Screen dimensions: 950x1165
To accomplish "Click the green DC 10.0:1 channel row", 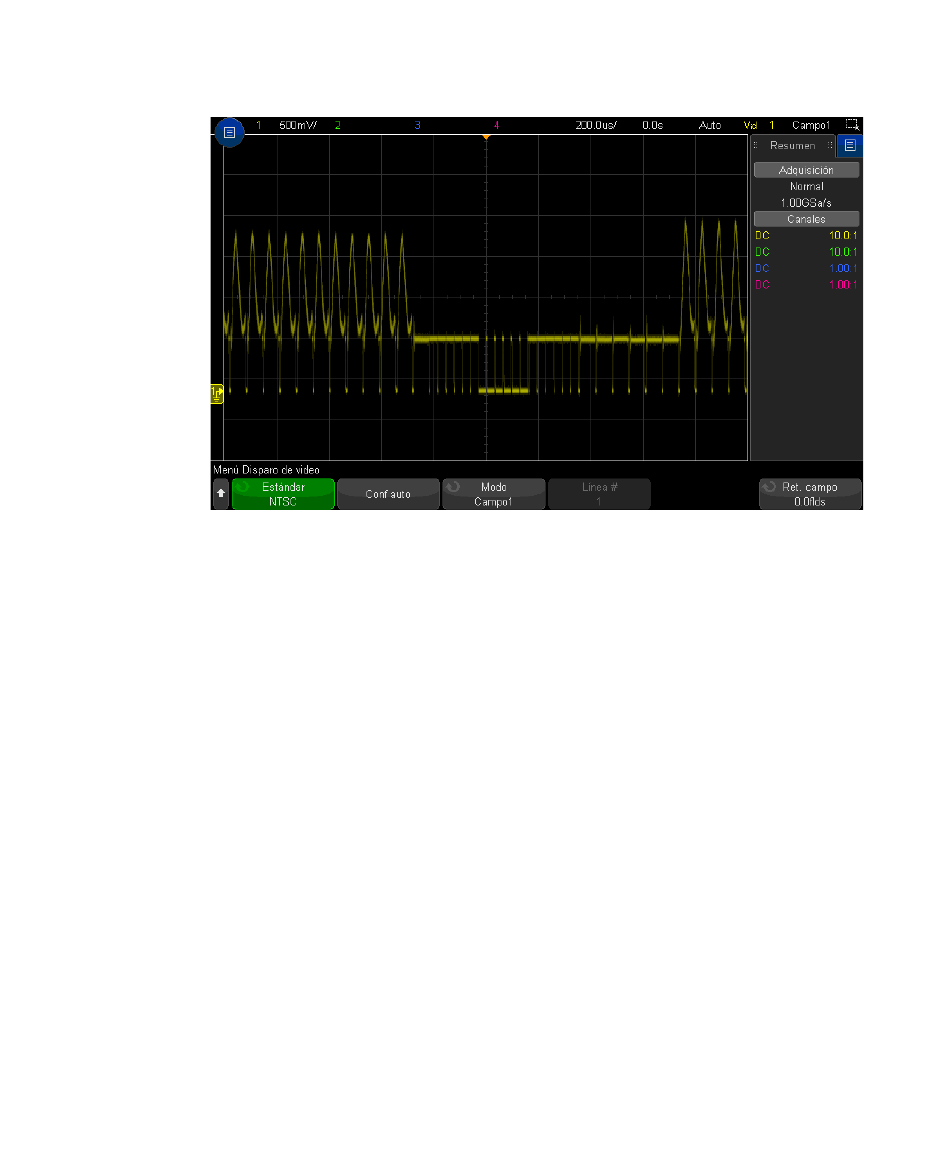I will point(806,252).
